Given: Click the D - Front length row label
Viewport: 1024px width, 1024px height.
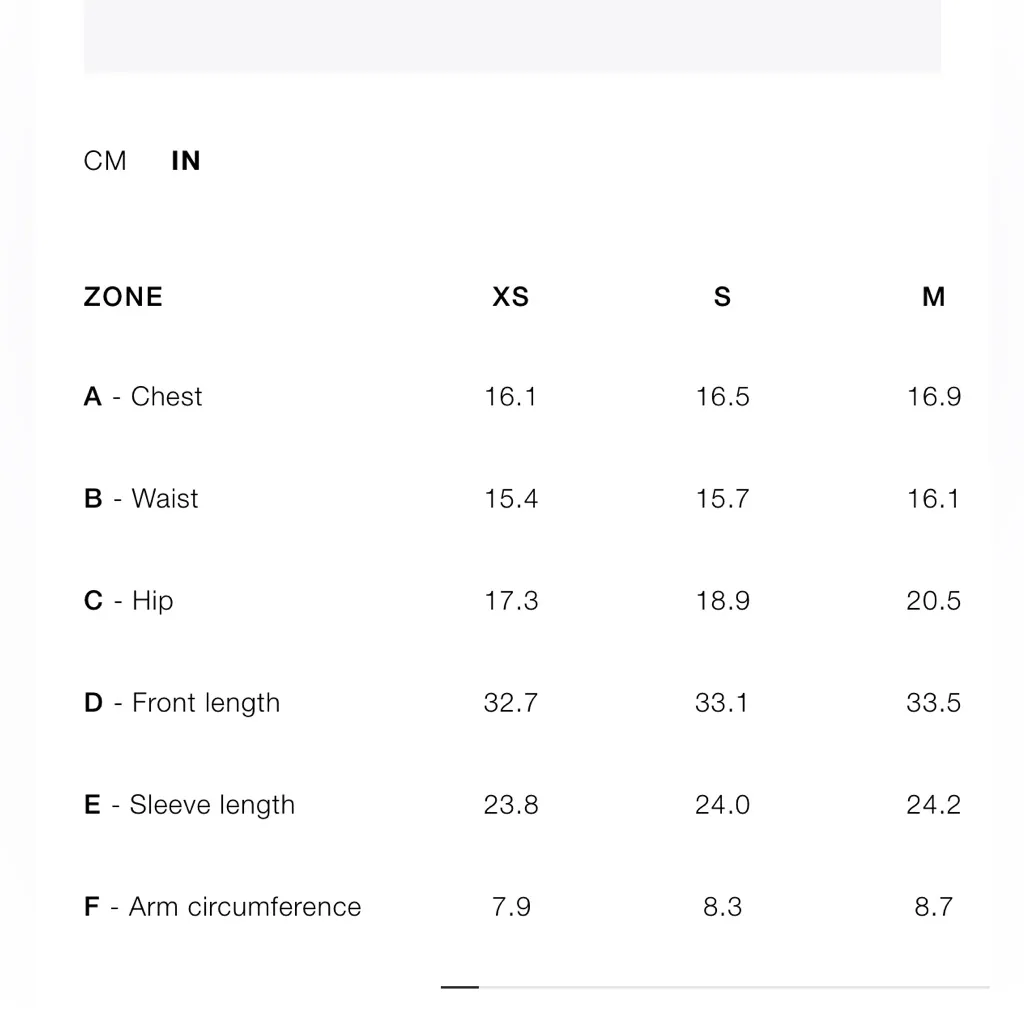Looking at the screenshot, I should pyautogui.click(x=182, y=703).
